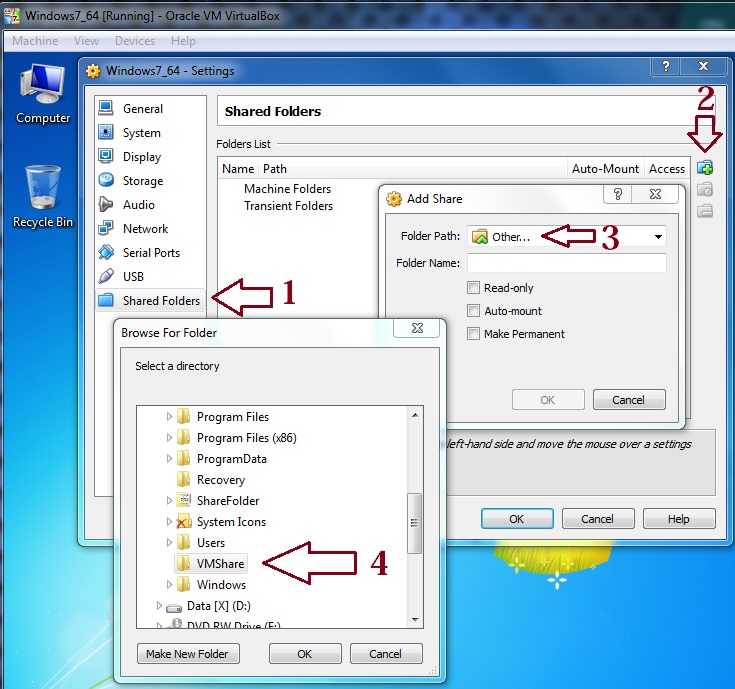Click the Computer desktop icon
This screenshot has height=689, width=735.
pos(43,94)
